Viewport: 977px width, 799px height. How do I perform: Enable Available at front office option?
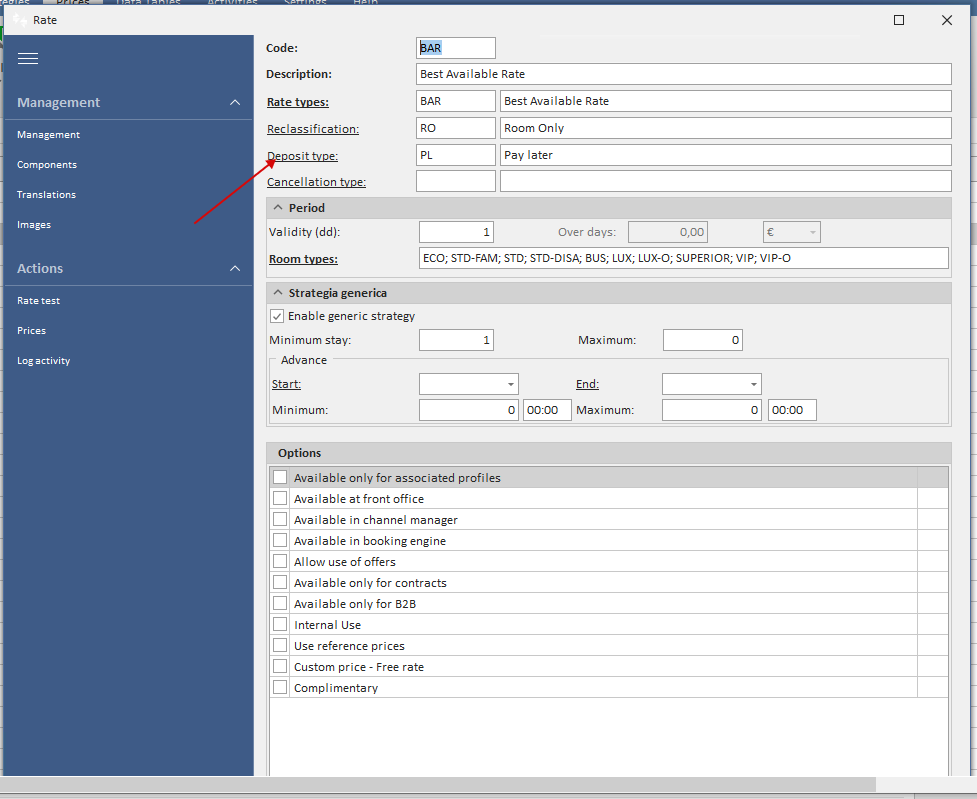pos(280,499)
